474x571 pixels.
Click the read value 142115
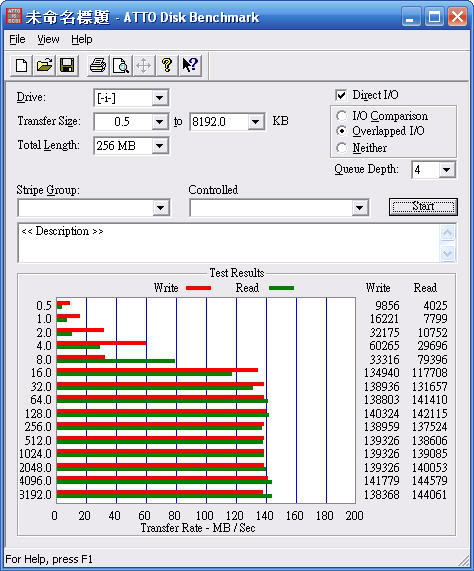pos(430,413)
